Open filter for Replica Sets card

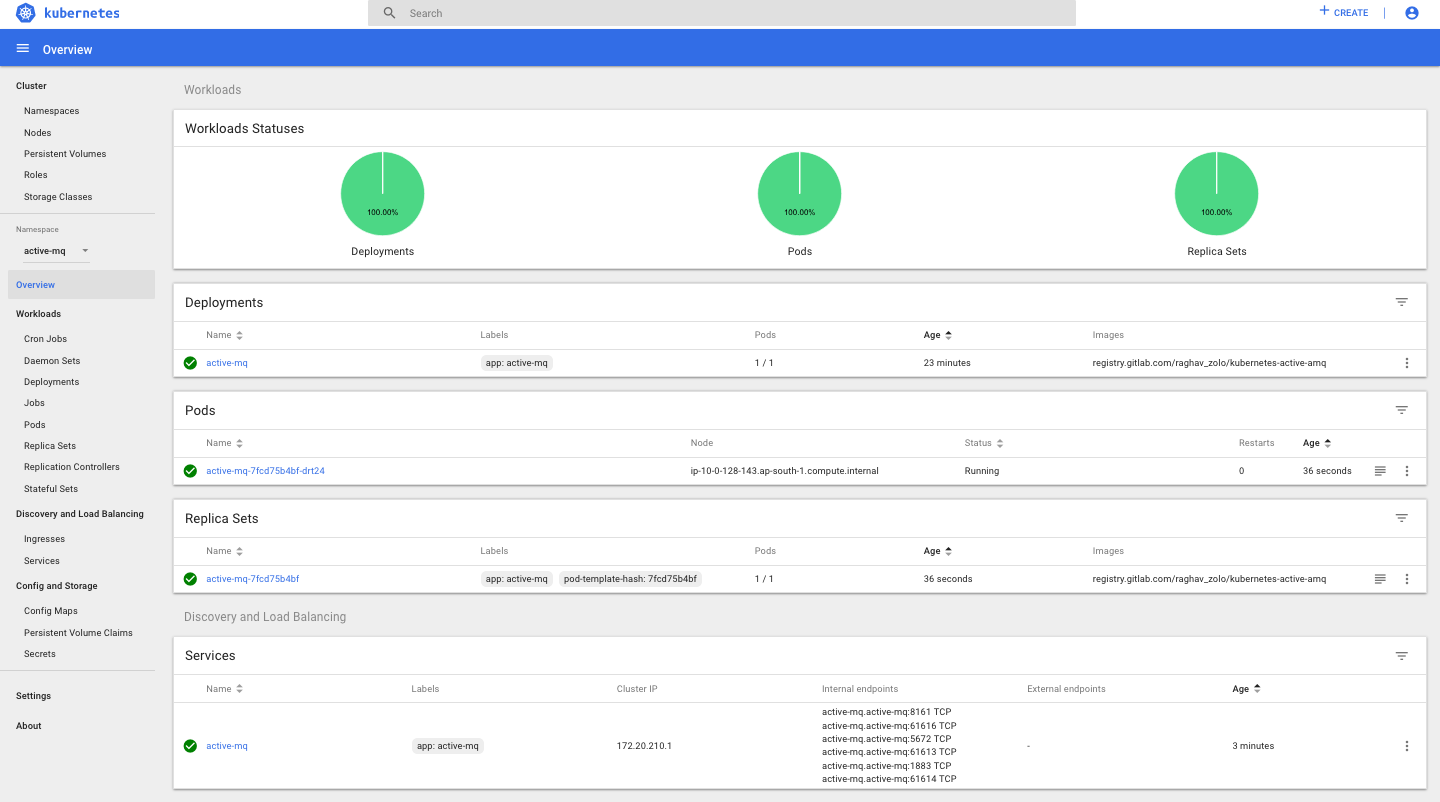[1402, 518]
